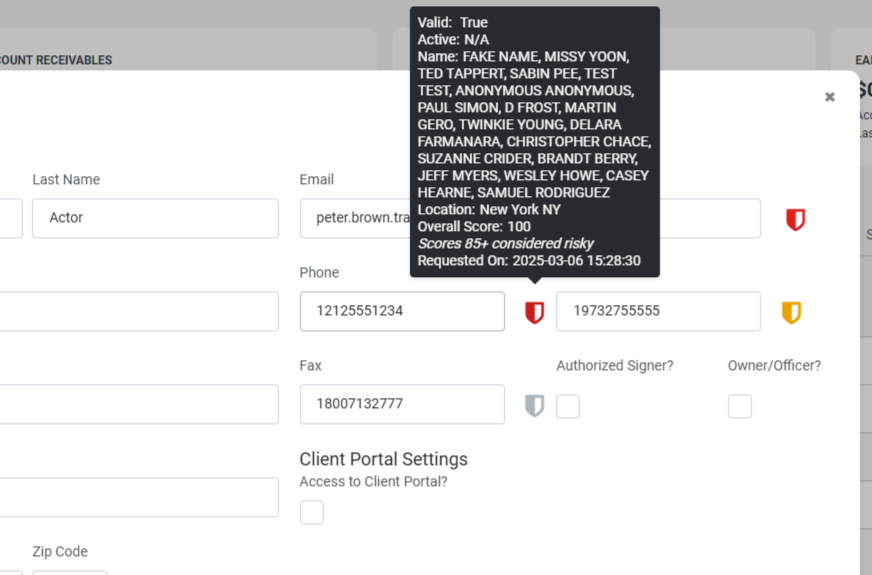Check the Authorized Signer checkbox
This screenshot has height=575, width=872.
tap(568, 407)
